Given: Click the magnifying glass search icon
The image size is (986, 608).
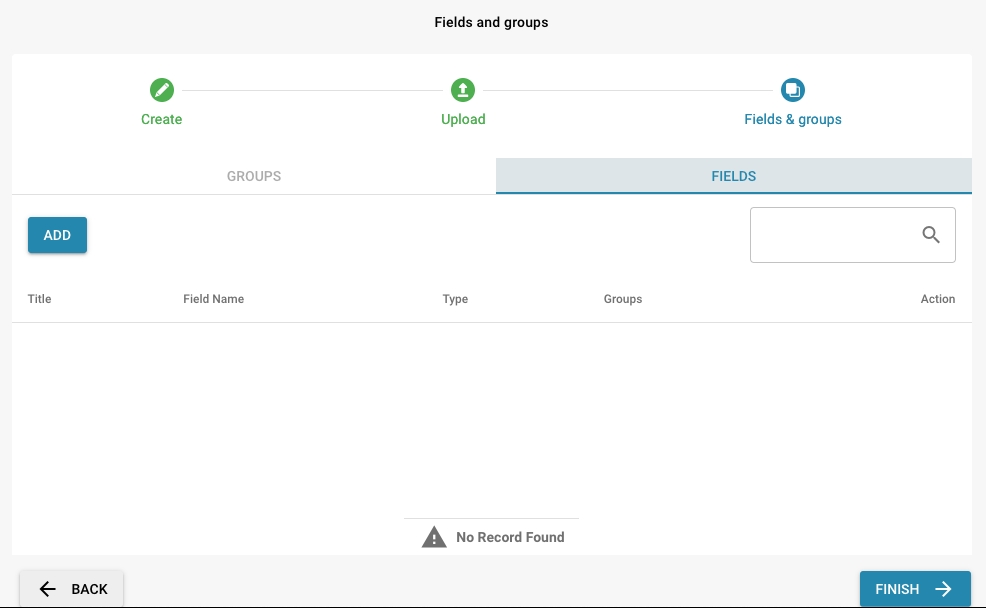Looking at the screenshot, I should (x=931, y=235).
